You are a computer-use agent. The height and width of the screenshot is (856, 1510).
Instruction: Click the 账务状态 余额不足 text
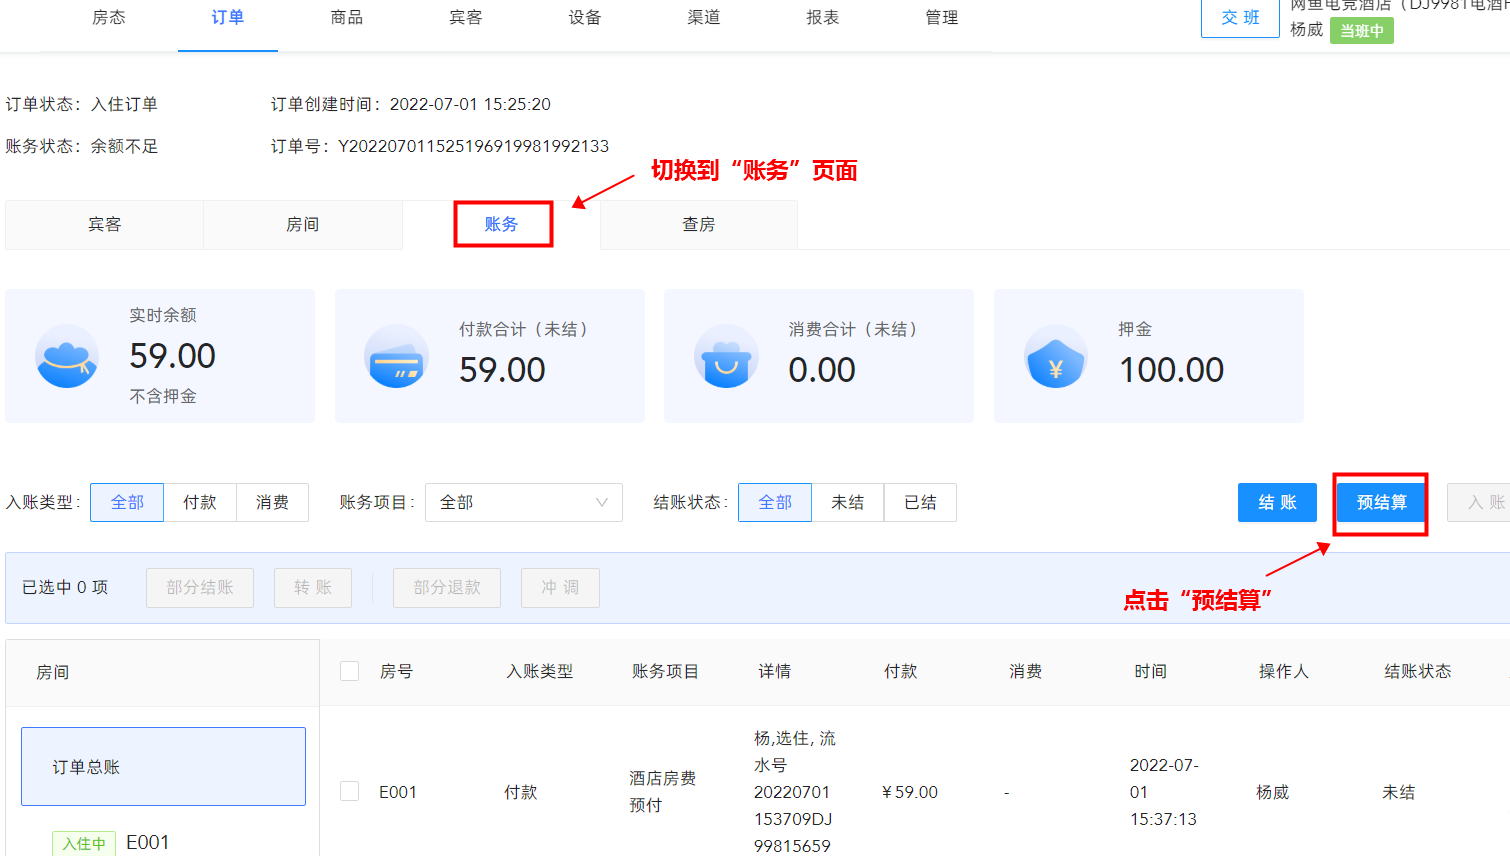coord(82,146)
